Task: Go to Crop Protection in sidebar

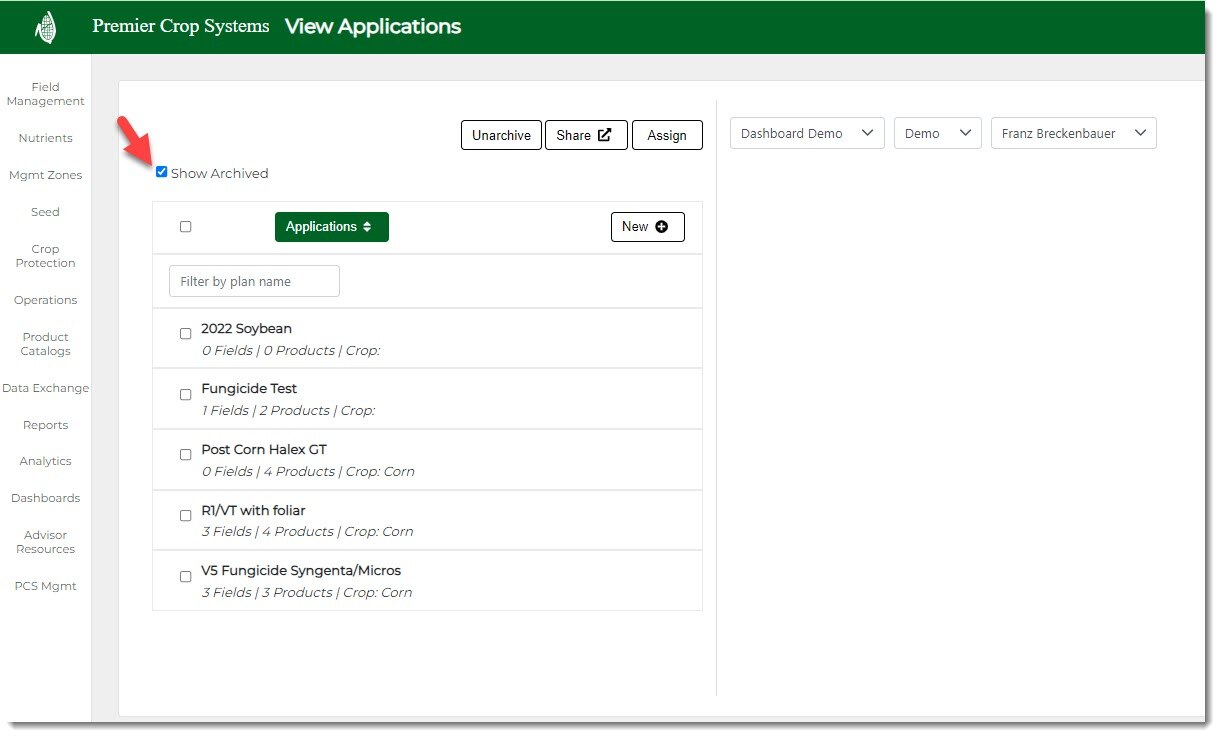Action: pos(45,256)
